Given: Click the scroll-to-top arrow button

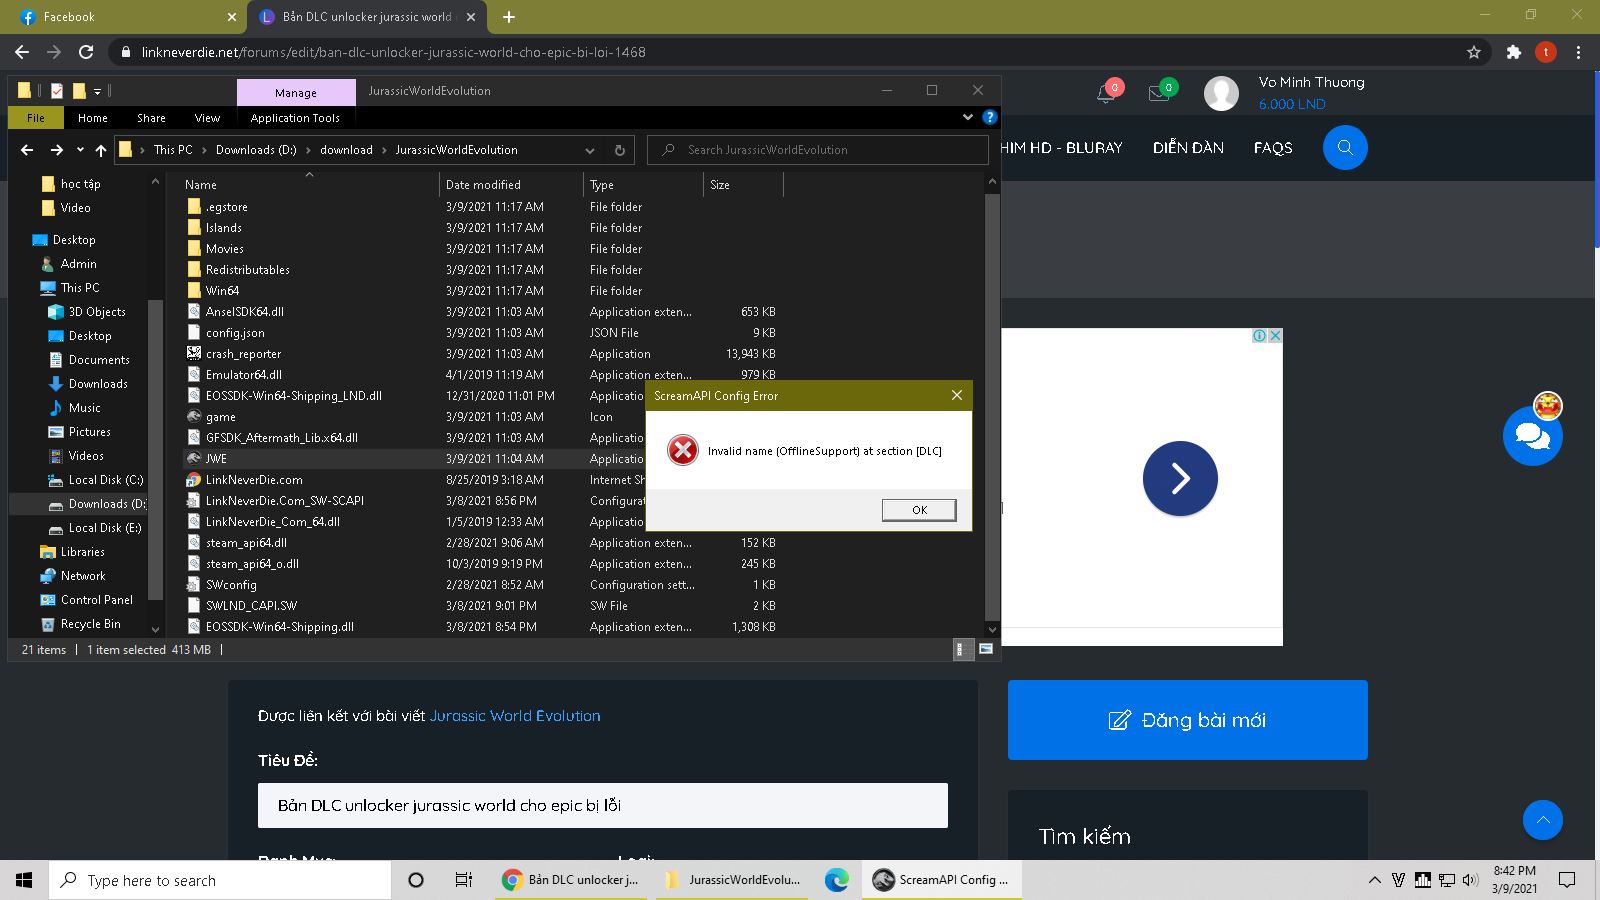Looking at the screenshot, I should point(1542,820).
